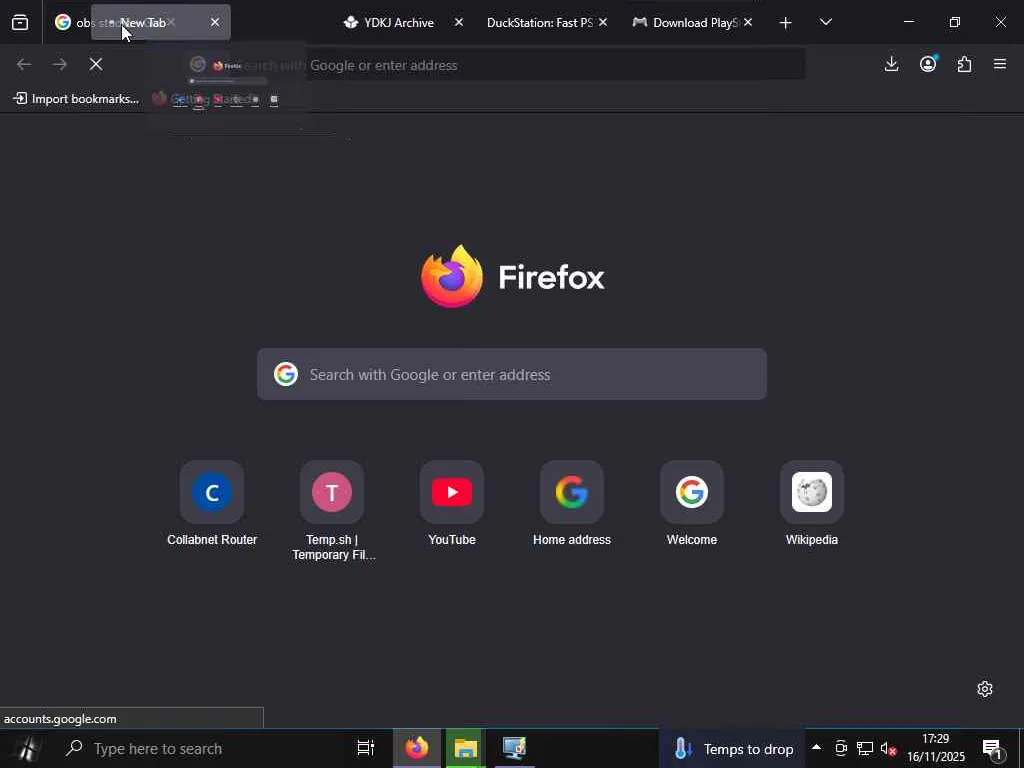Go forward one page
The image size is (1024, 768).
59,64
